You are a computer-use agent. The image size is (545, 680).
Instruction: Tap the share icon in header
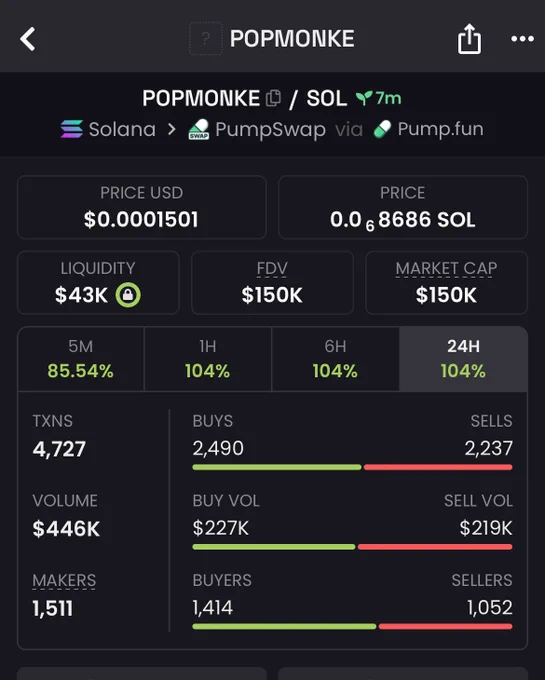[x=469, y=39]
